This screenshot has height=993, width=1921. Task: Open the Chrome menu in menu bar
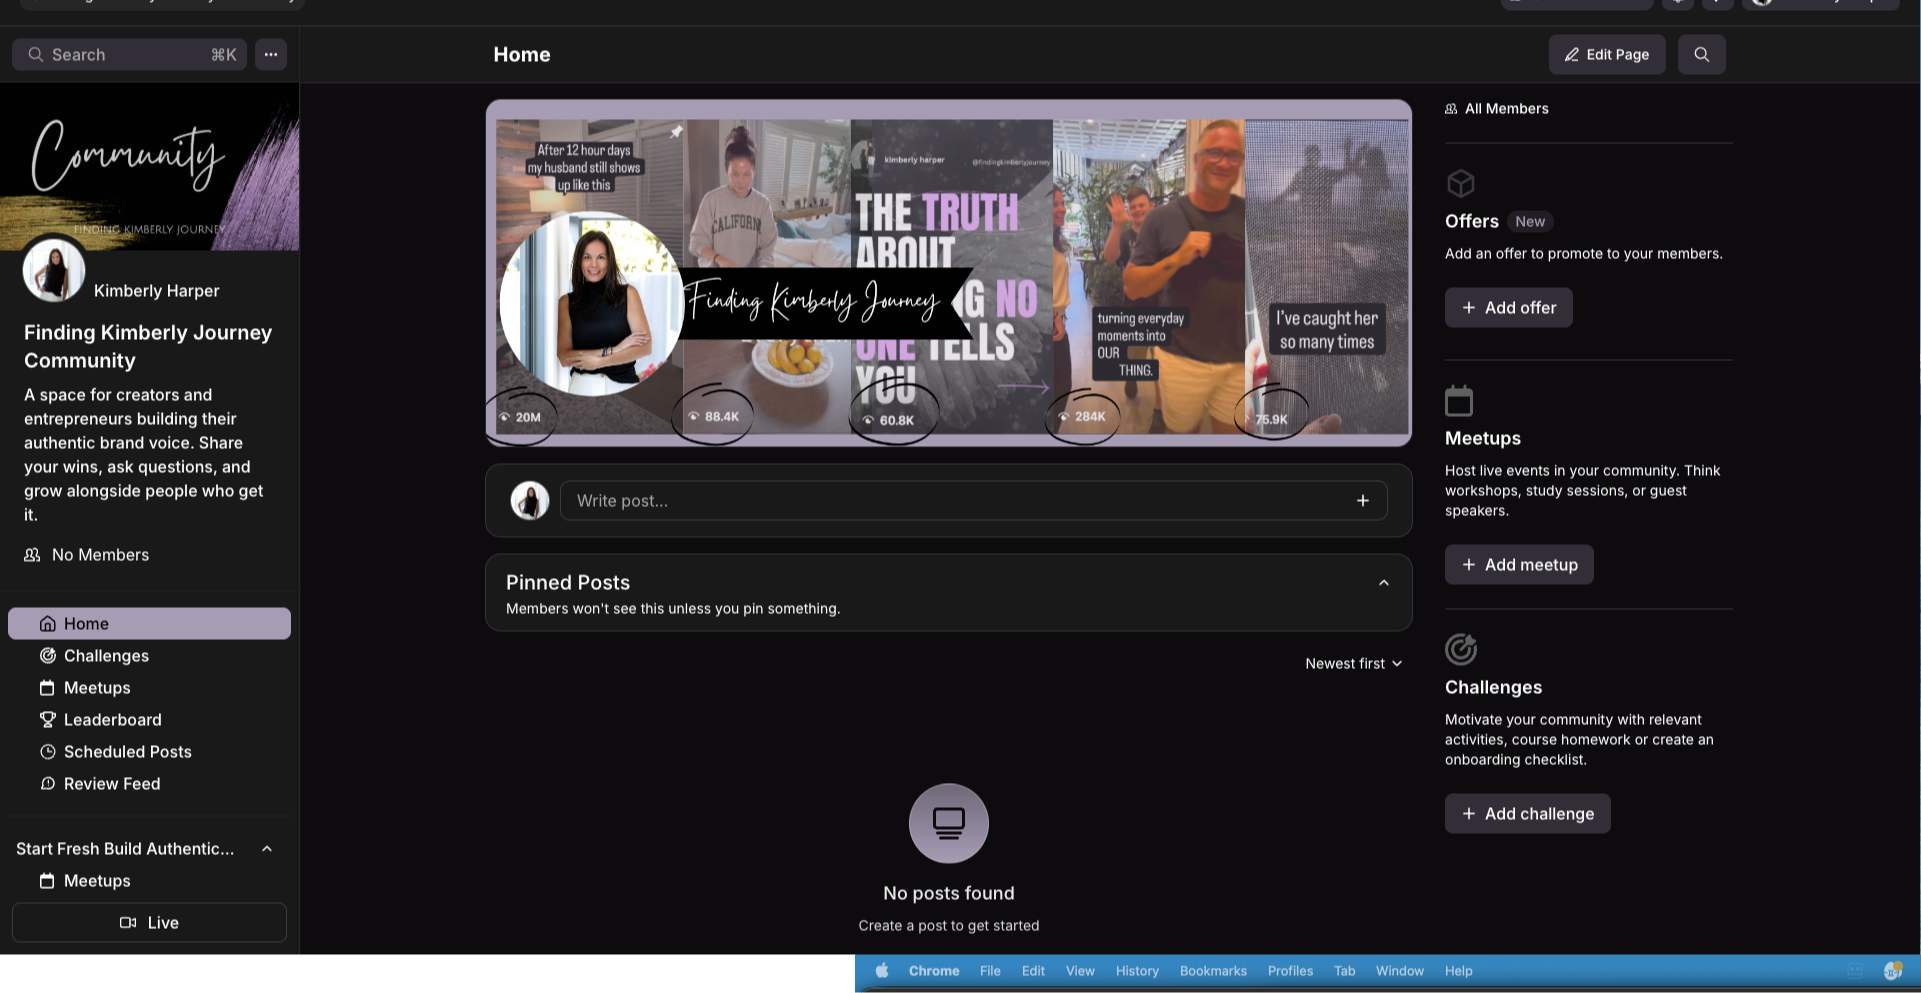pos(934,971)
